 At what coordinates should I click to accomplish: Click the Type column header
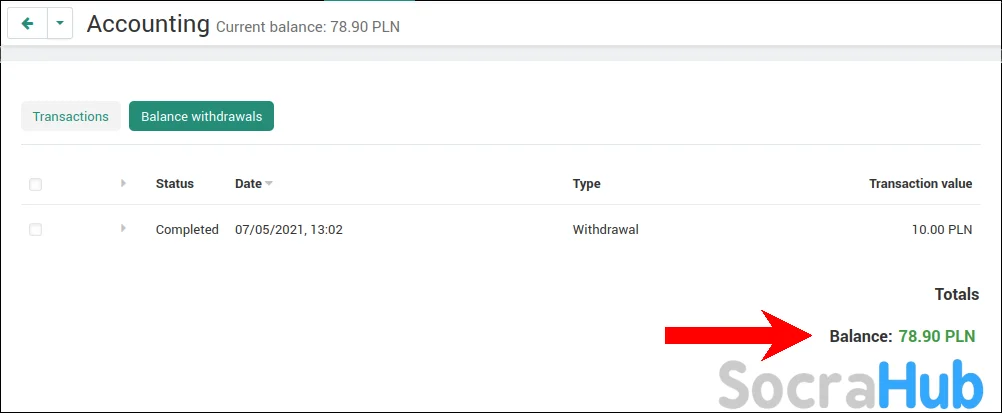586,184
